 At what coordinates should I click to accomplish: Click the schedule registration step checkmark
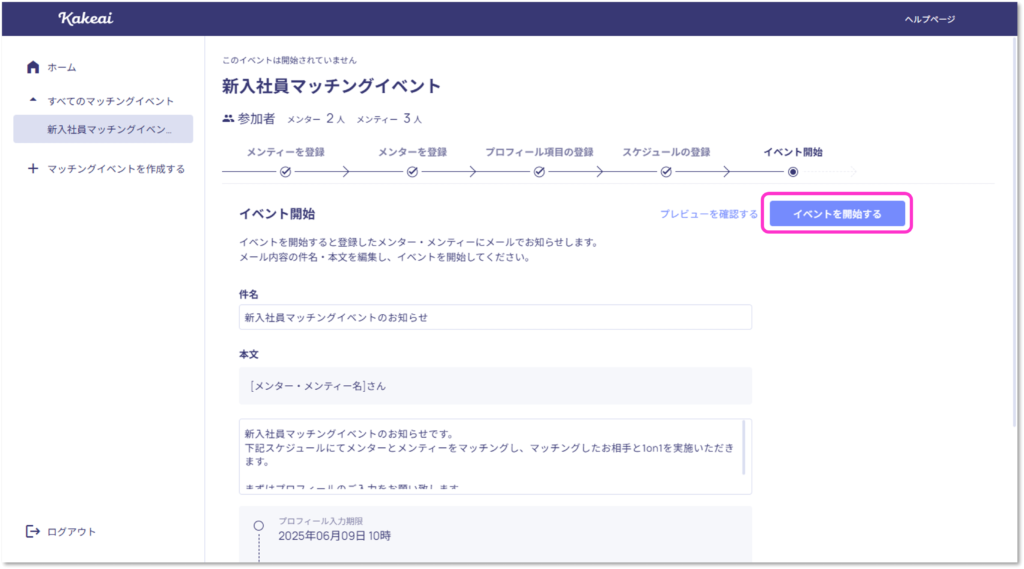pyautogui.click(x=666, y=171)
